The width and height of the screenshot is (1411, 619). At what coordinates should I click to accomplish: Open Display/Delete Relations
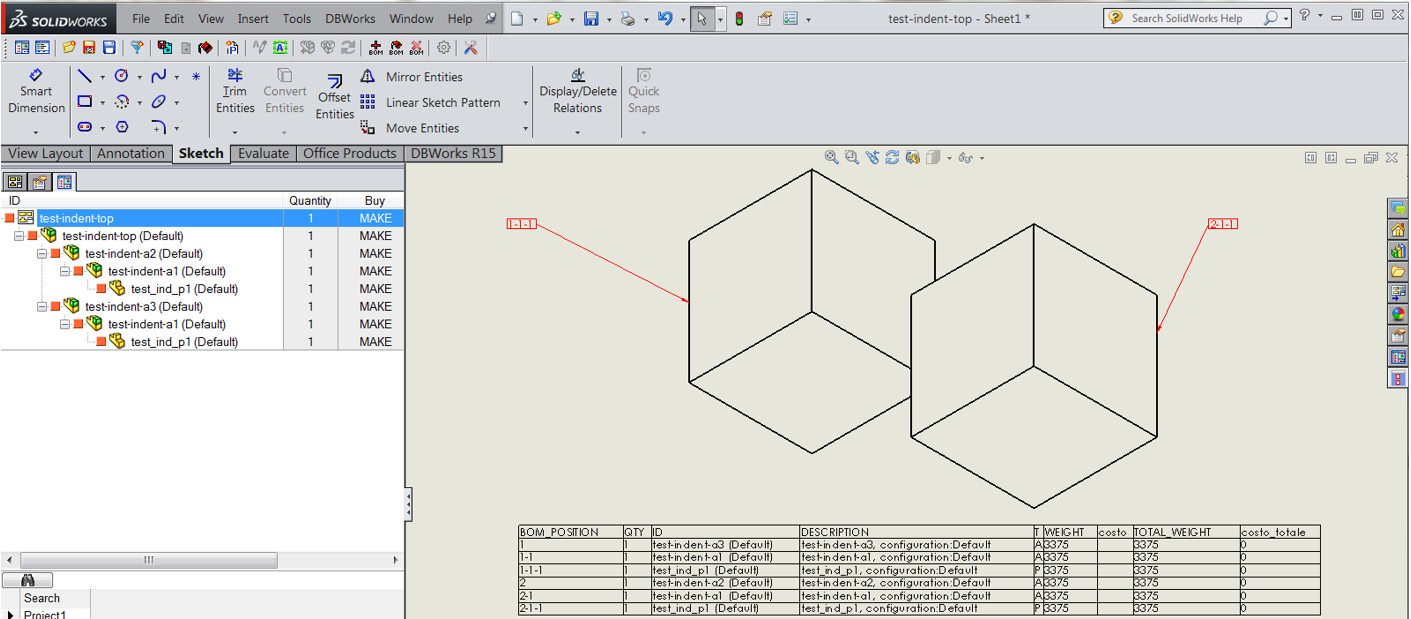pyautogui.click(x=578, y=91)
